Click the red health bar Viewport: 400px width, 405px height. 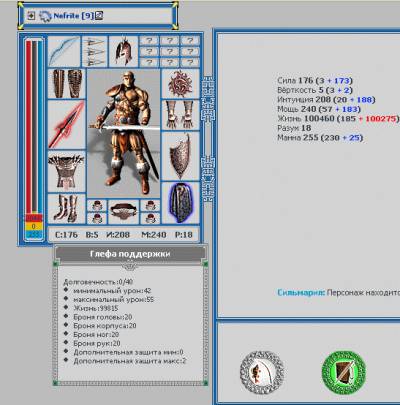coord(29,127)
